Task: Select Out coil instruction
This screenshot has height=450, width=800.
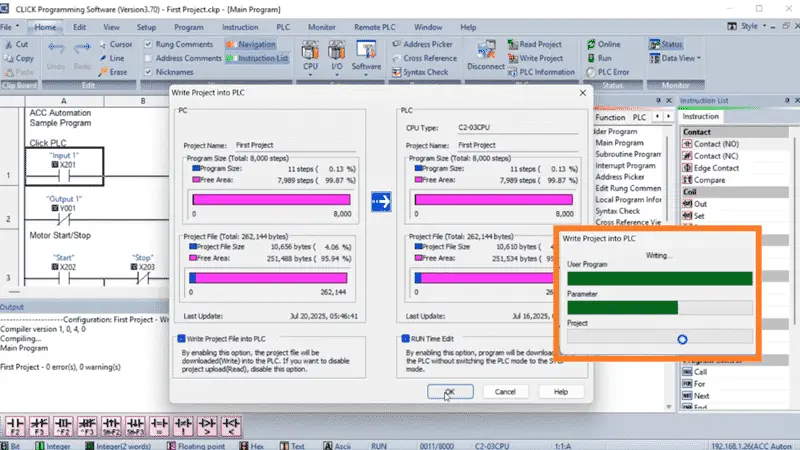Action: coord(695,204)
